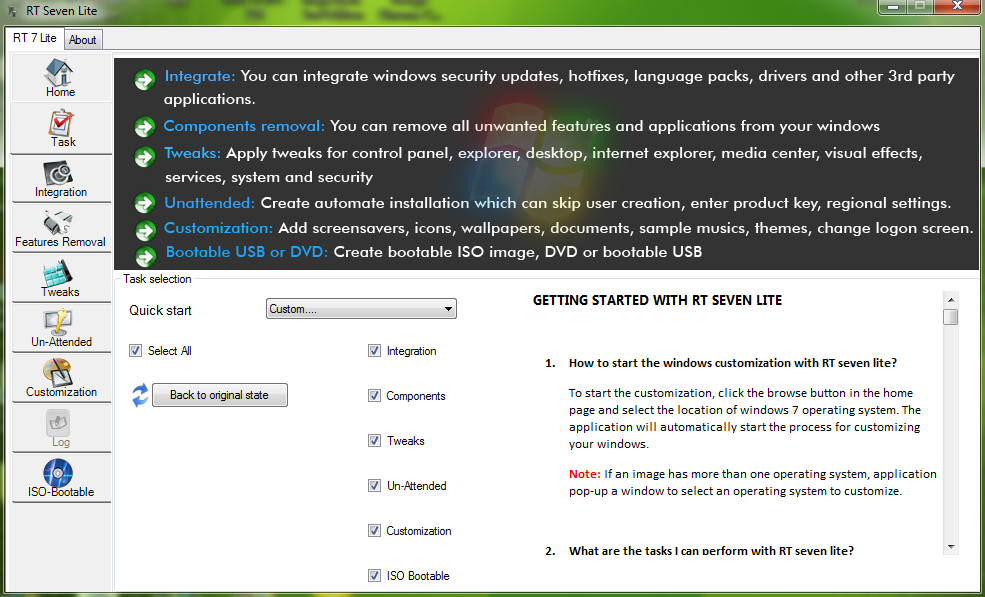
Task: Open the ISO-Bootable sidebar section
Action: click(61, 478)
